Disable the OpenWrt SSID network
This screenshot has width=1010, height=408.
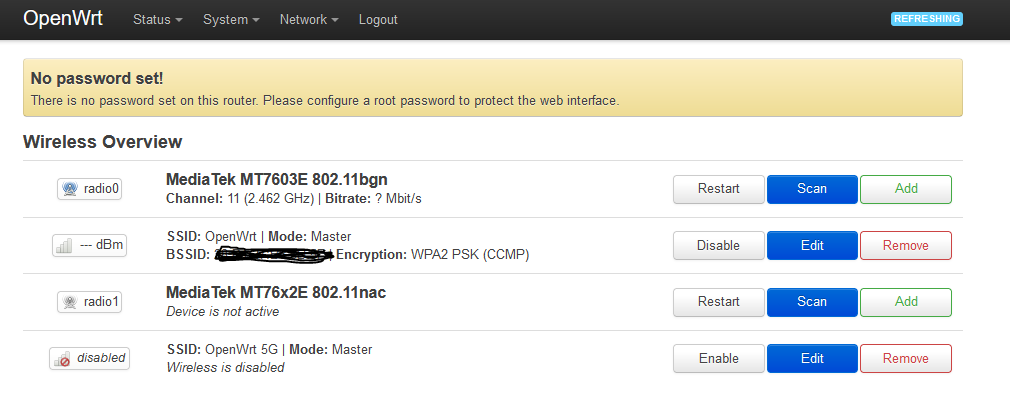[x=719, y=246]
